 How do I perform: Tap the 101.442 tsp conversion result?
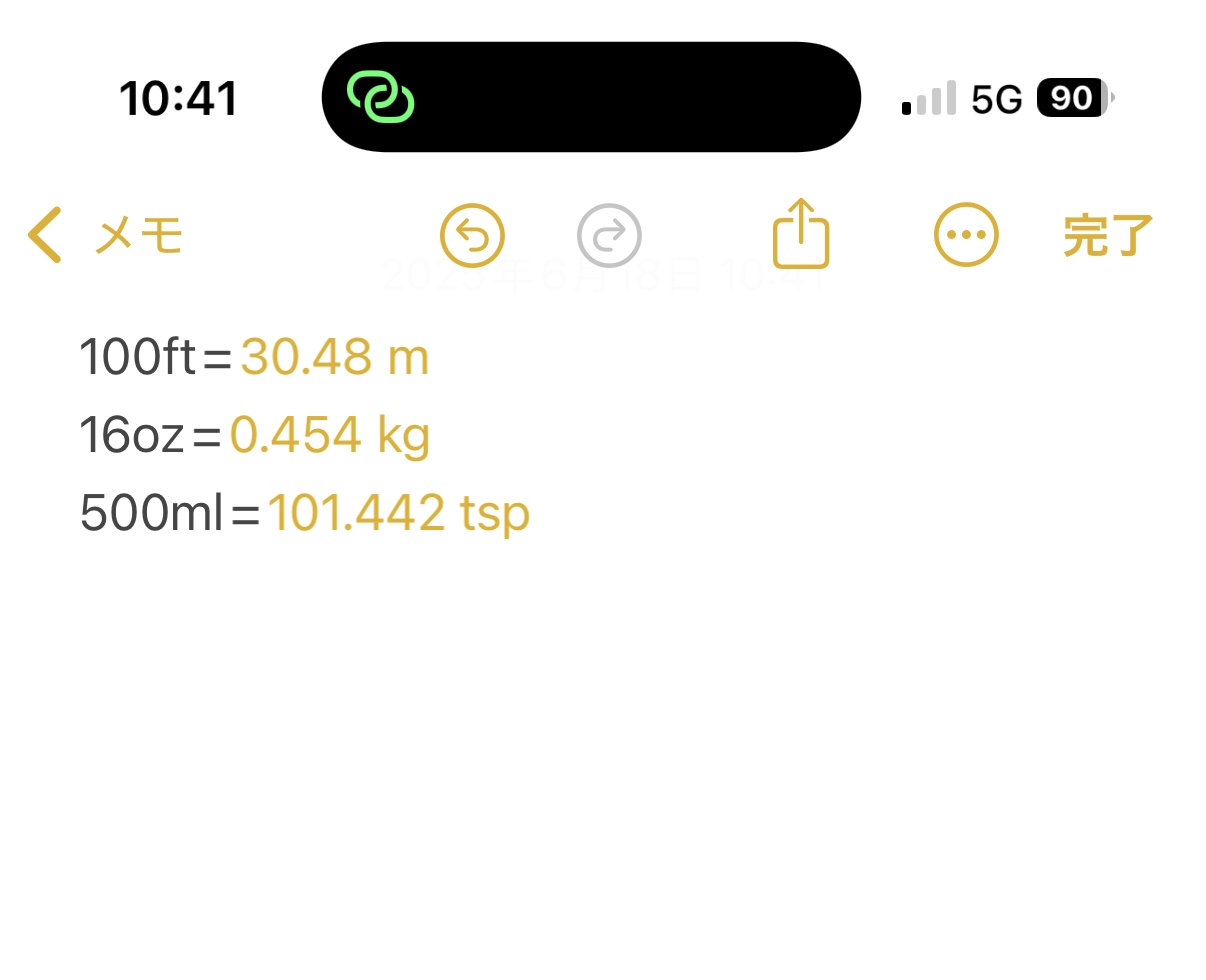398,513
